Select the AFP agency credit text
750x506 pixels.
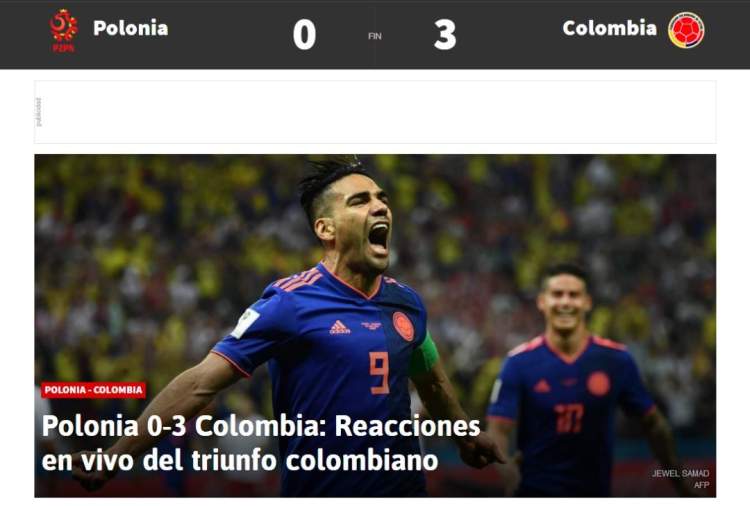coord(702,484)
